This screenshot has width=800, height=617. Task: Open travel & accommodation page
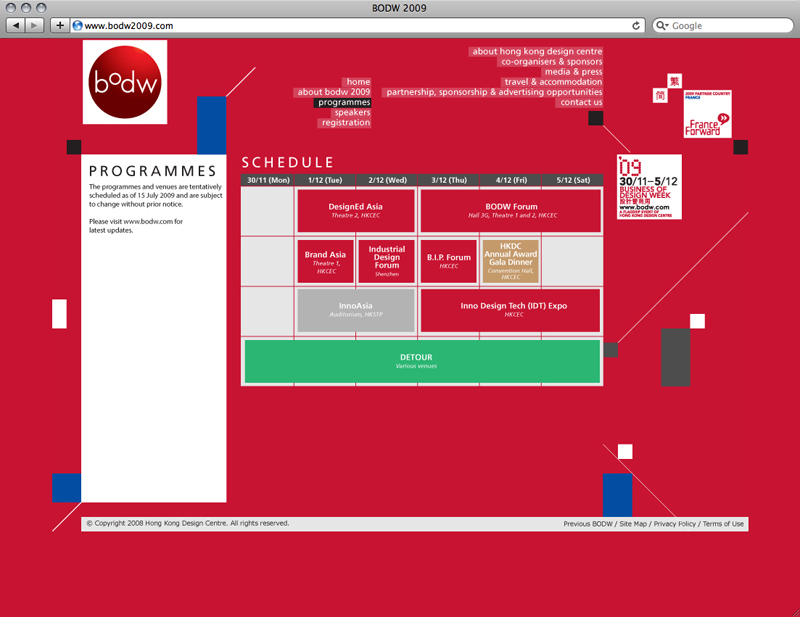553,82
